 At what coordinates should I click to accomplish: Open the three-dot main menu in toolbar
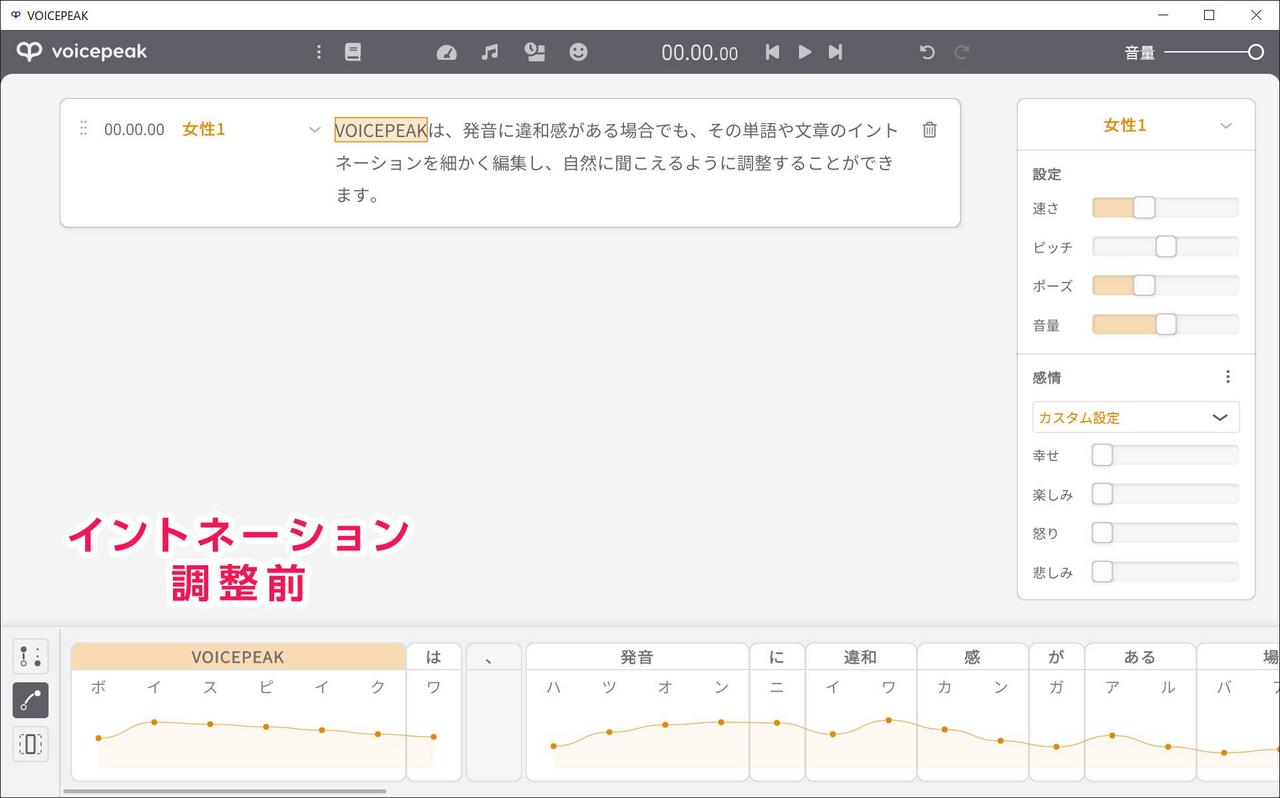tap(319, 52)
